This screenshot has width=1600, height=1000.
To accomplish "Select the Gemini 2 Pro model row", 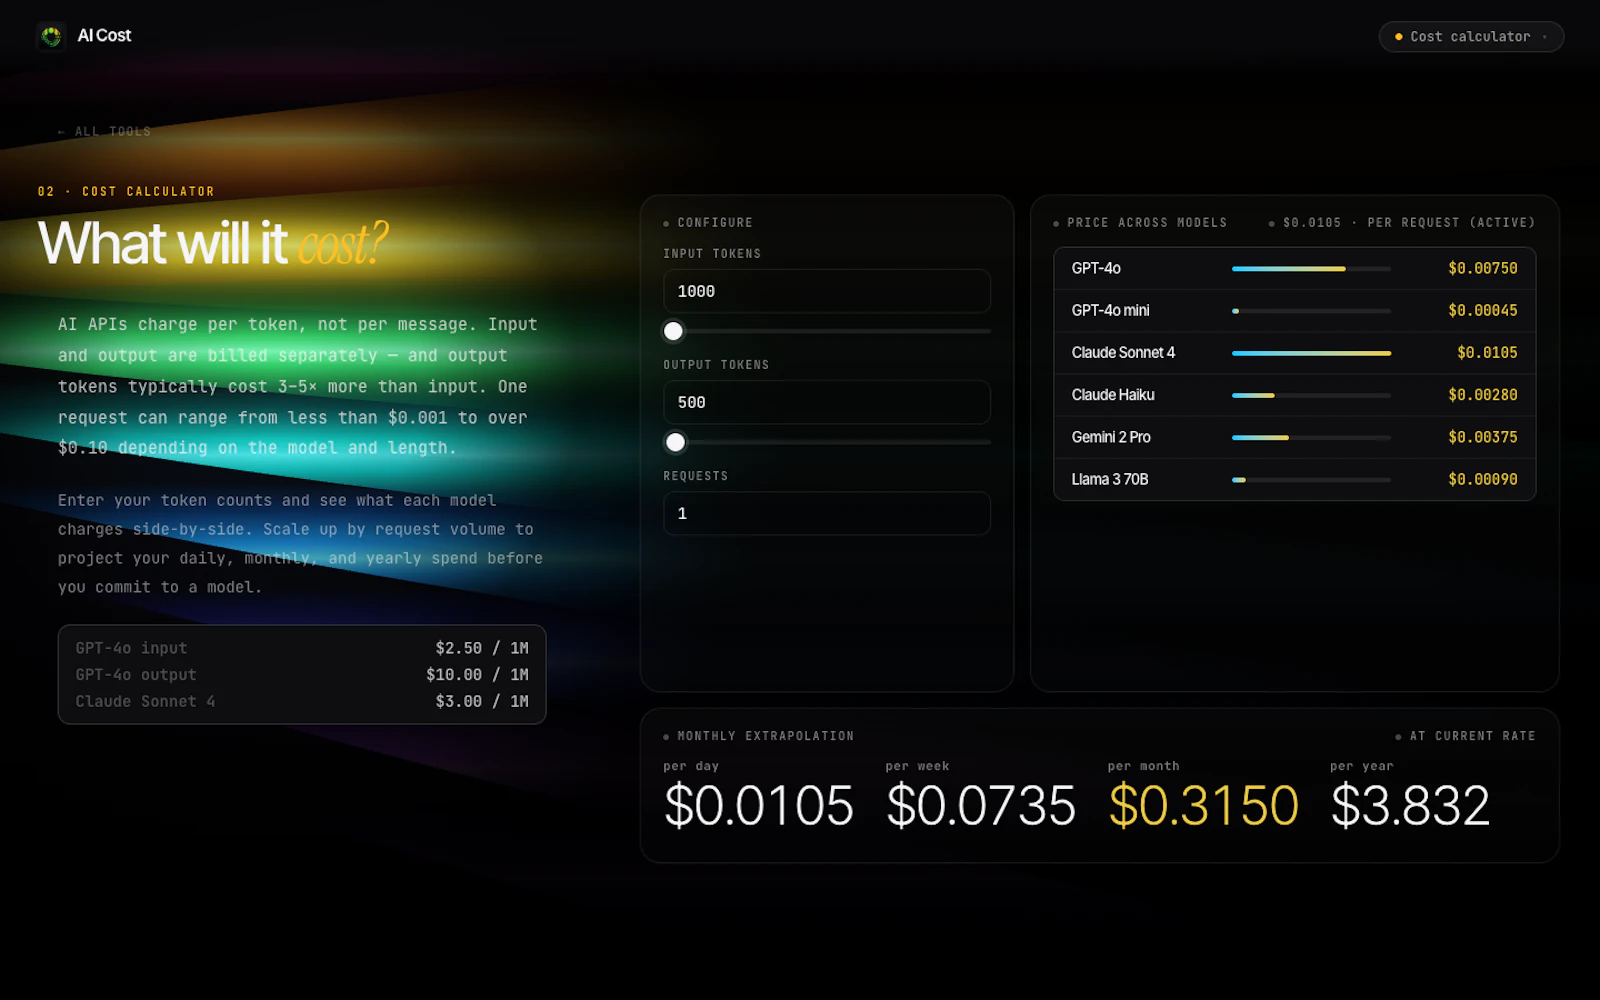I will tap(1294, 437).
